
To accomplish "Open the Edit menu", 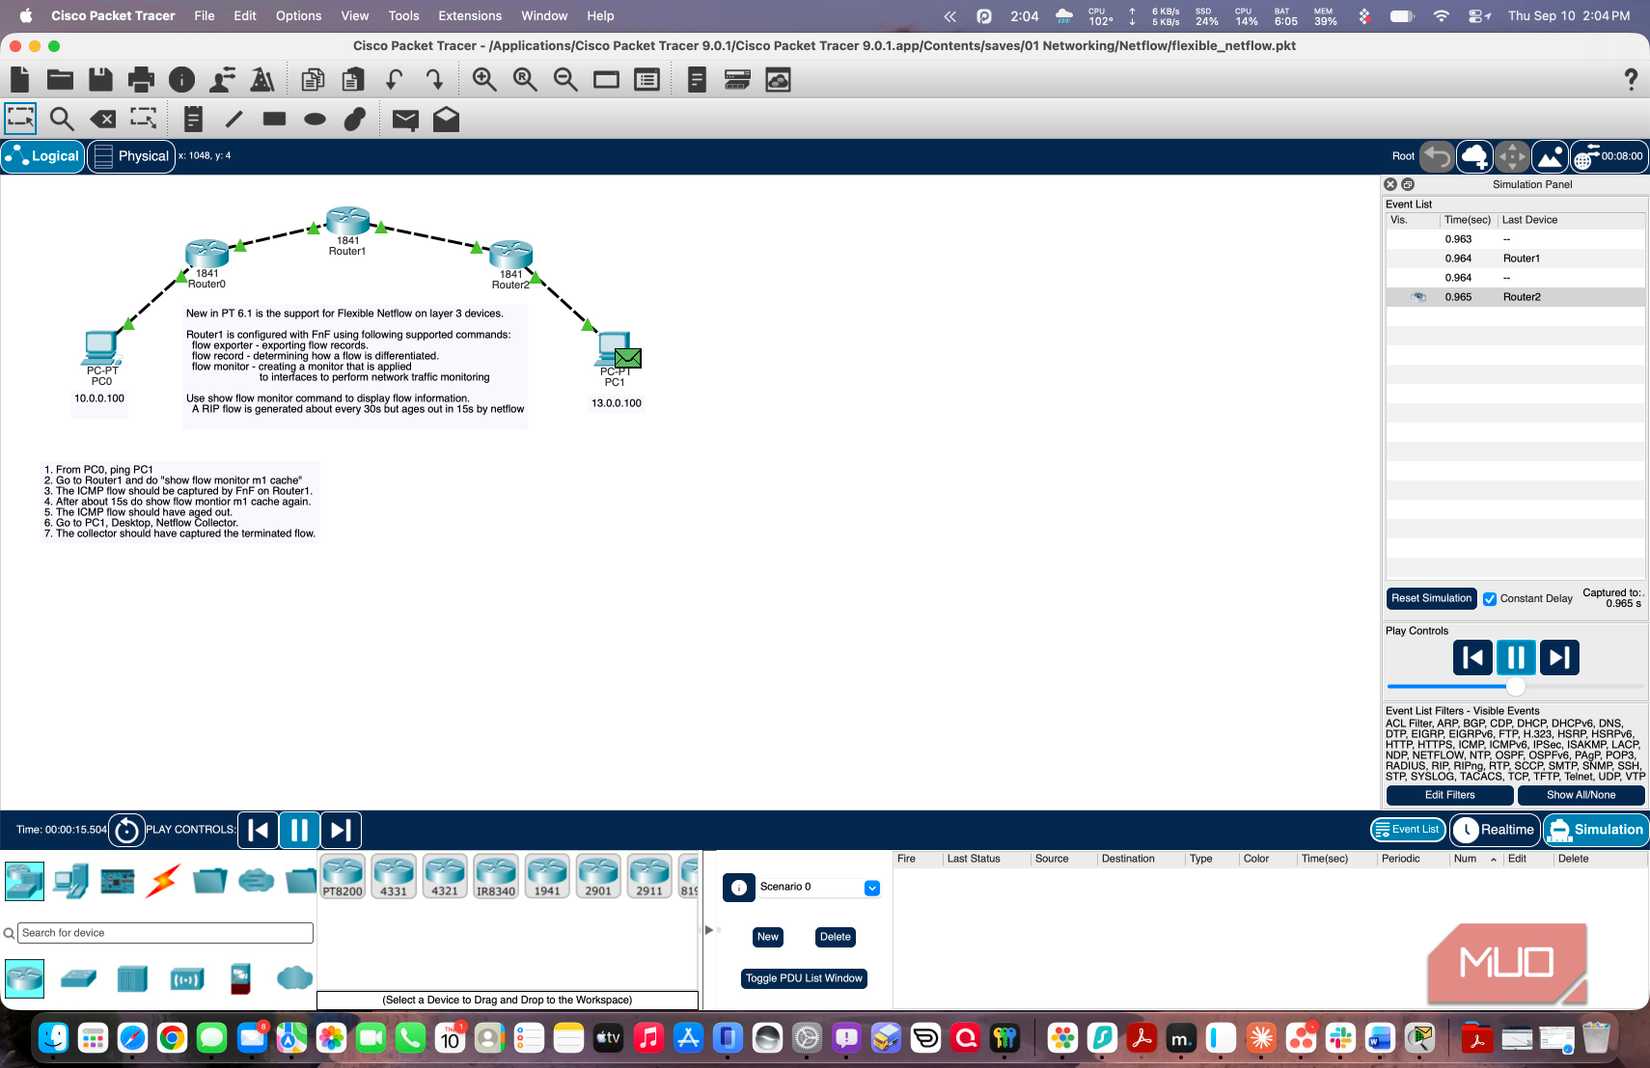I will [x=245, y=16].
